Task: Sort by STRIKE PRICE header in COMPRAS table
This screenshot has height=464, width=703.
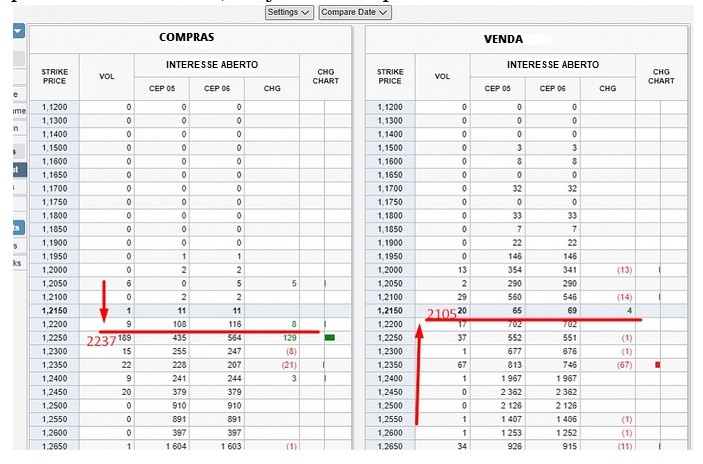Action: click(54, 77)
